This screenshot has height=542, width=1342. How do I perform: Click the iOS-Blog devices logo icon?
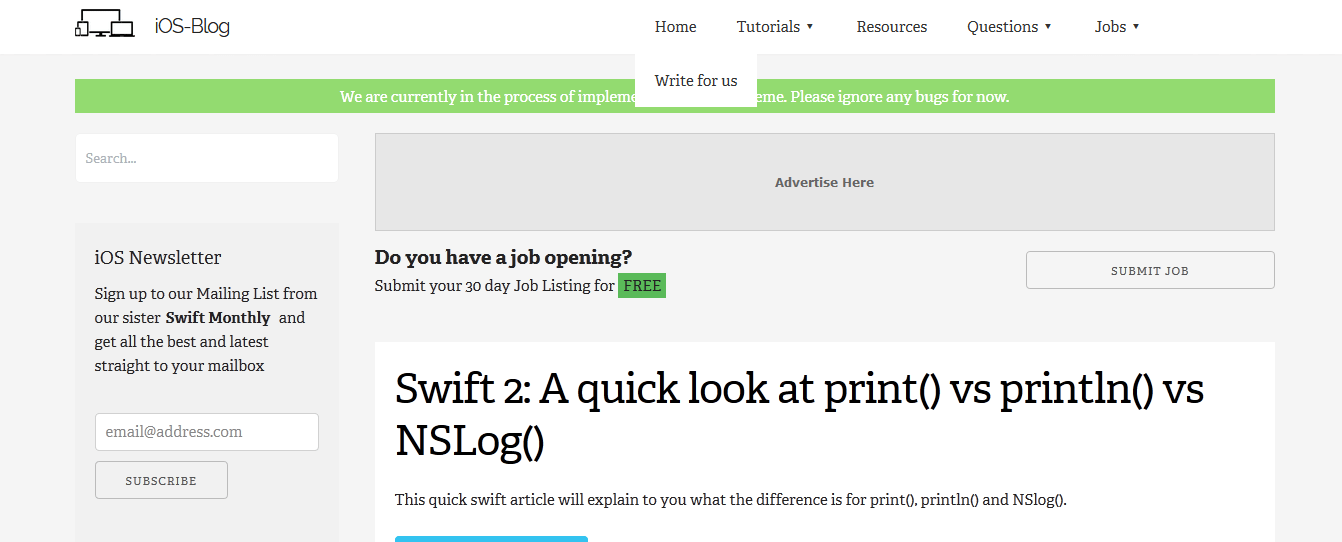coord(105,24)
